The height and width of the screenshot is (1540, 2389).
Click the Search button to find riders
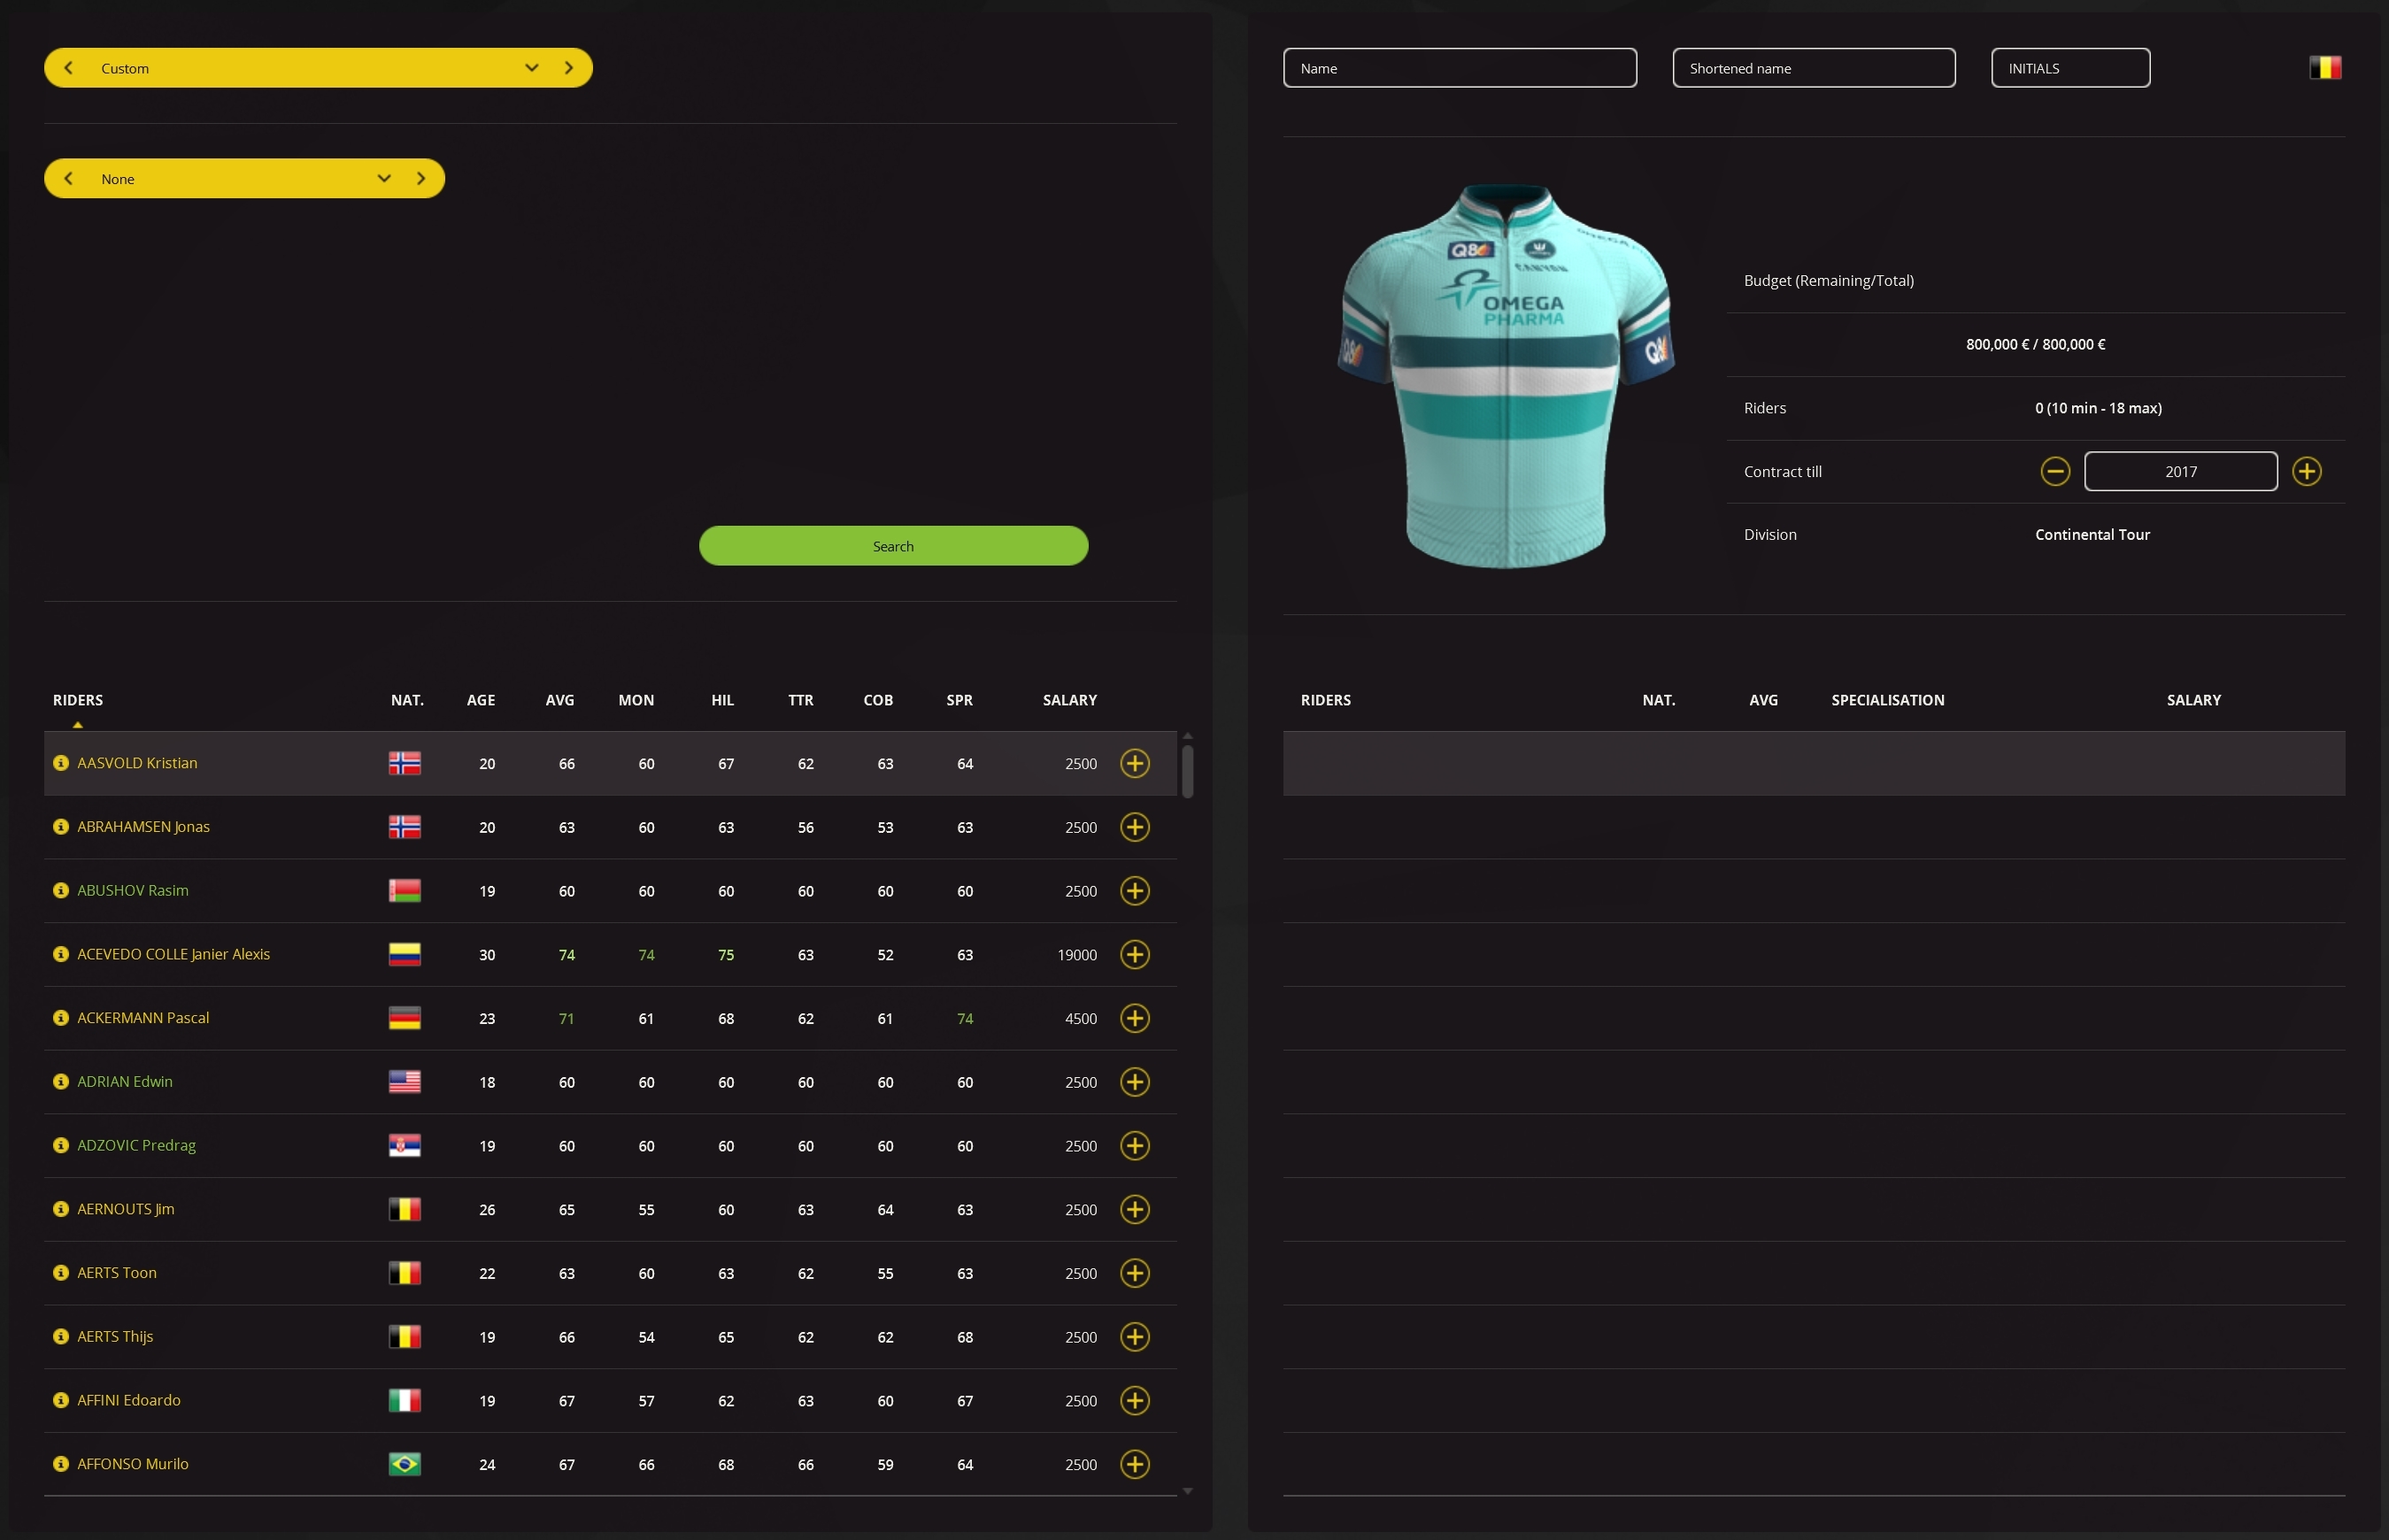[x=893, y=544]
